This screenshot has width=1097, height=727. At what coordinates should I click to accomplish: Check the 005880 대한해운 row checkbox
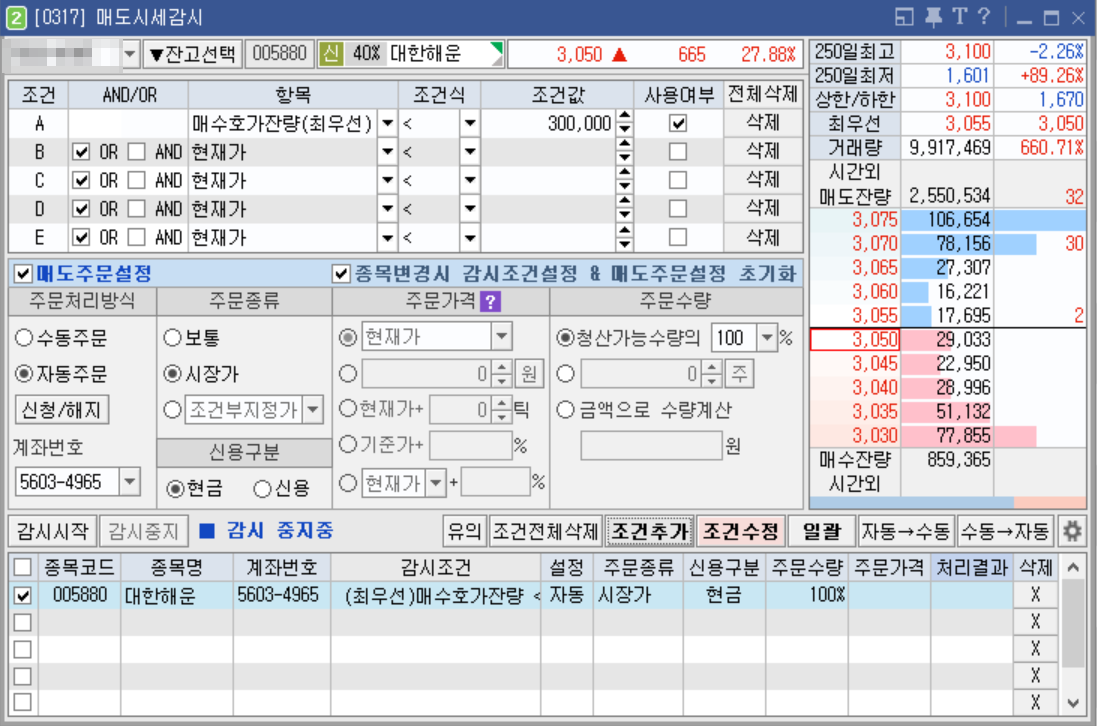click(x=23, y=595)
